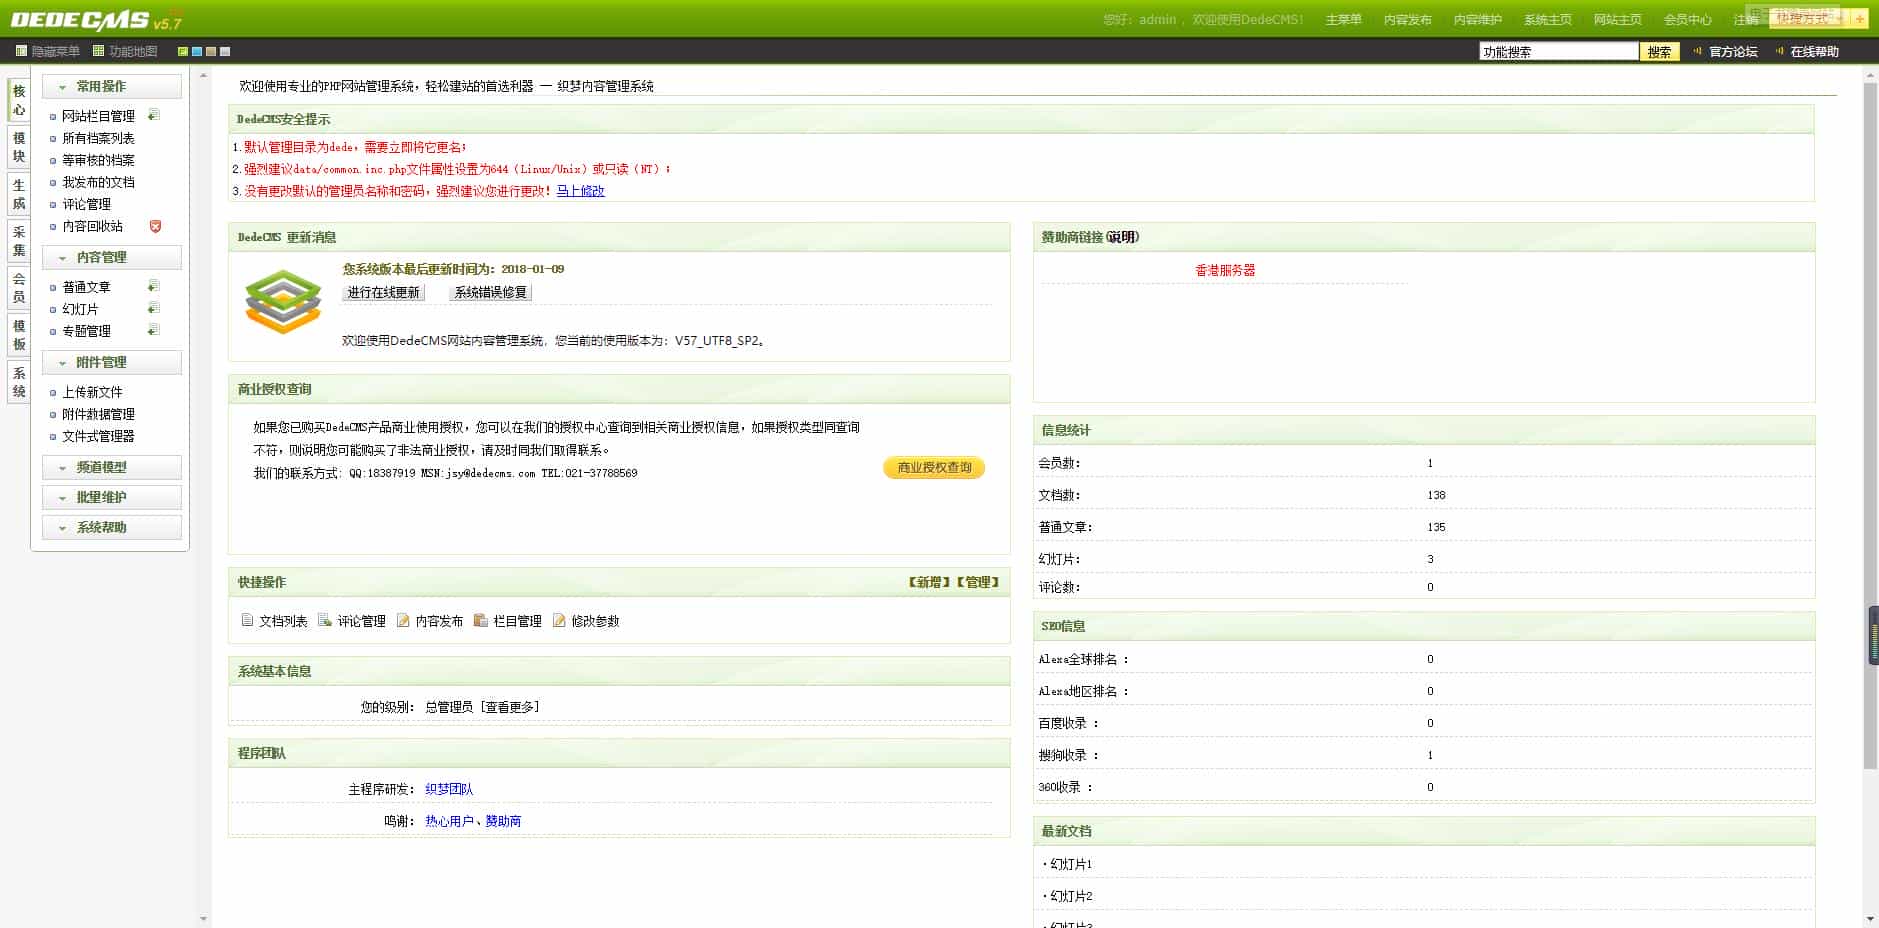This screenshot has width=1879, height=928.
Task: Collapse the 内容管理 menu section
Action: (112, 257)
